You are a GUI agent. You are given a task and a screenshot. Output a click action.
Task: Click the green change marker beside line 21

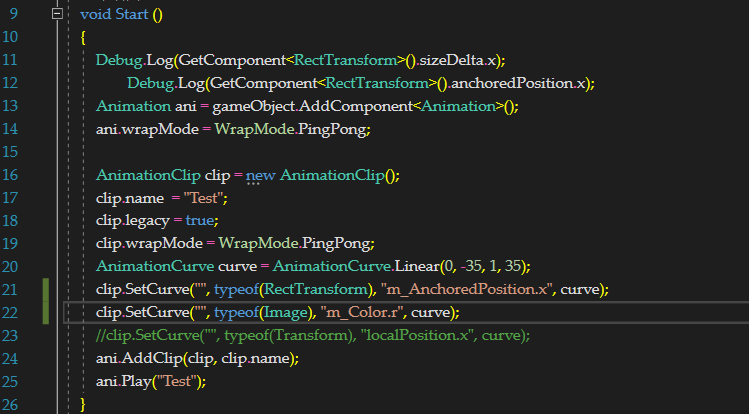point(46,290)
